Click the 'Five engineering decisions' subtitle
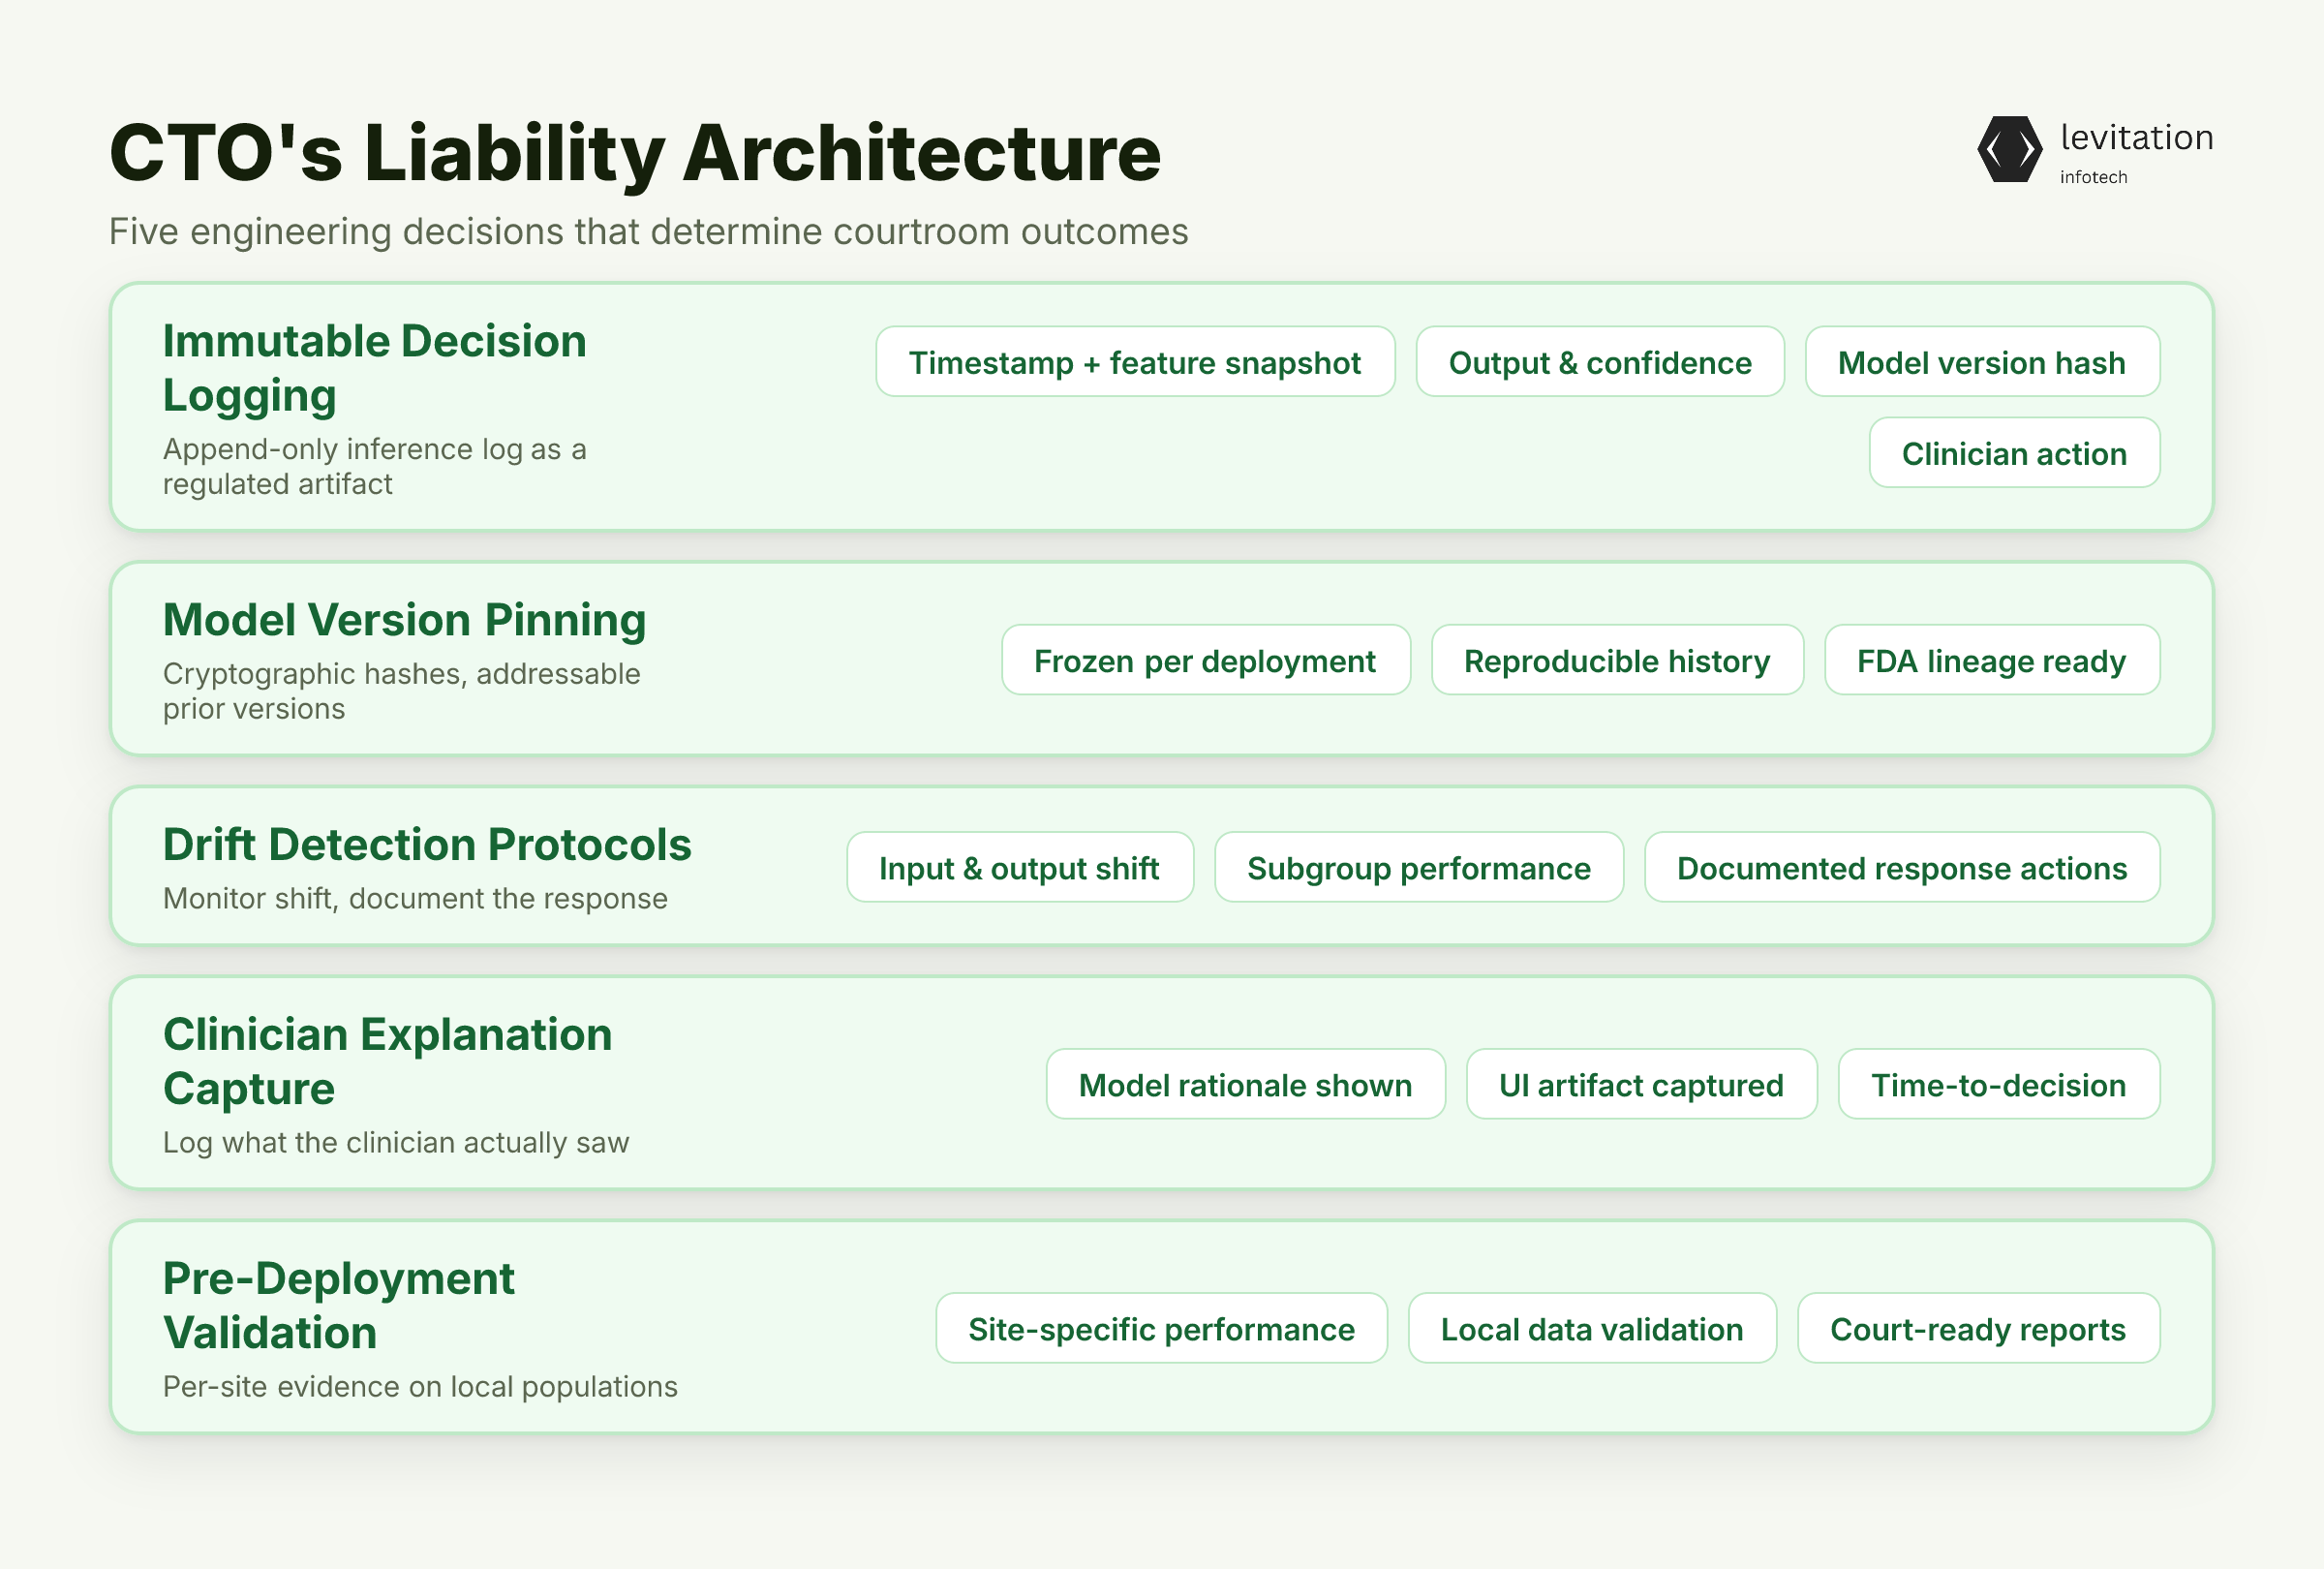 tap(648, 232)
